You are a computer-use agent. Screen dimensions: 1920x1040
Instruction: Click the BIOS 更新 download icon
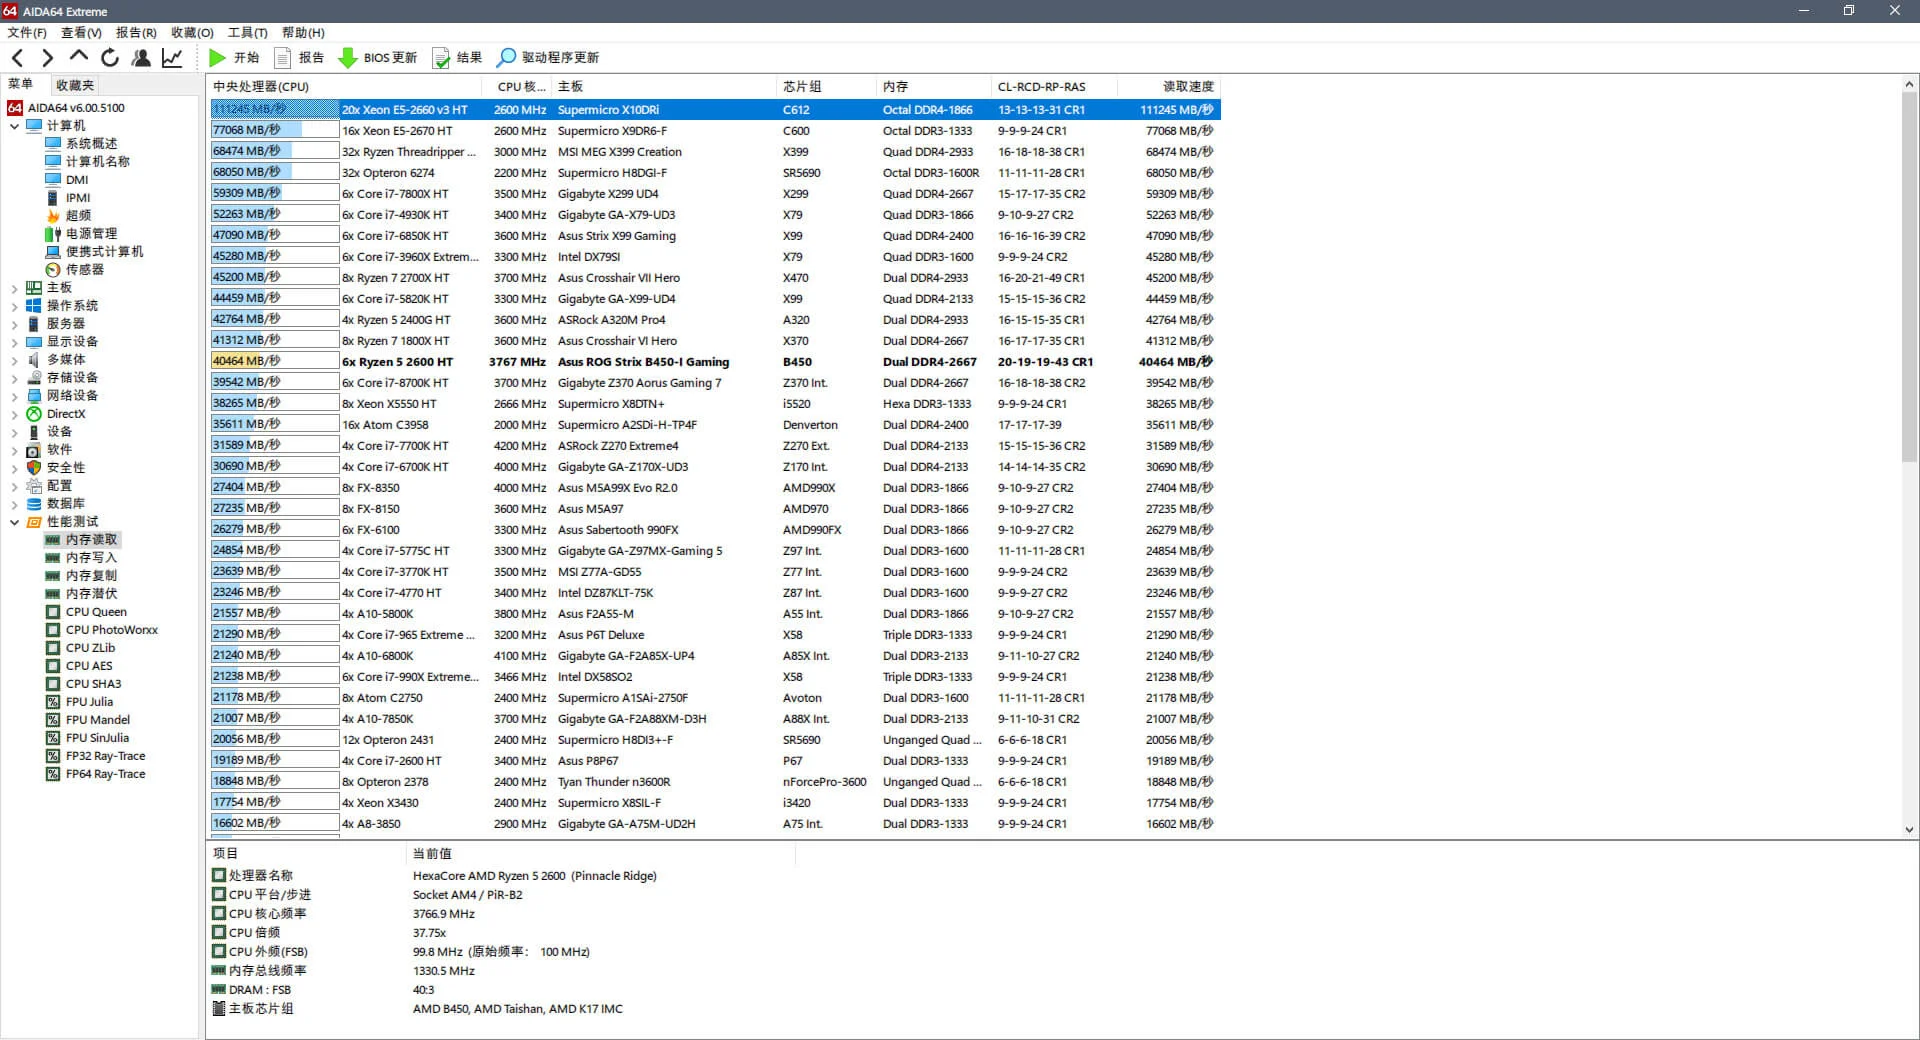pyautogui.click(x=348, y=58)
